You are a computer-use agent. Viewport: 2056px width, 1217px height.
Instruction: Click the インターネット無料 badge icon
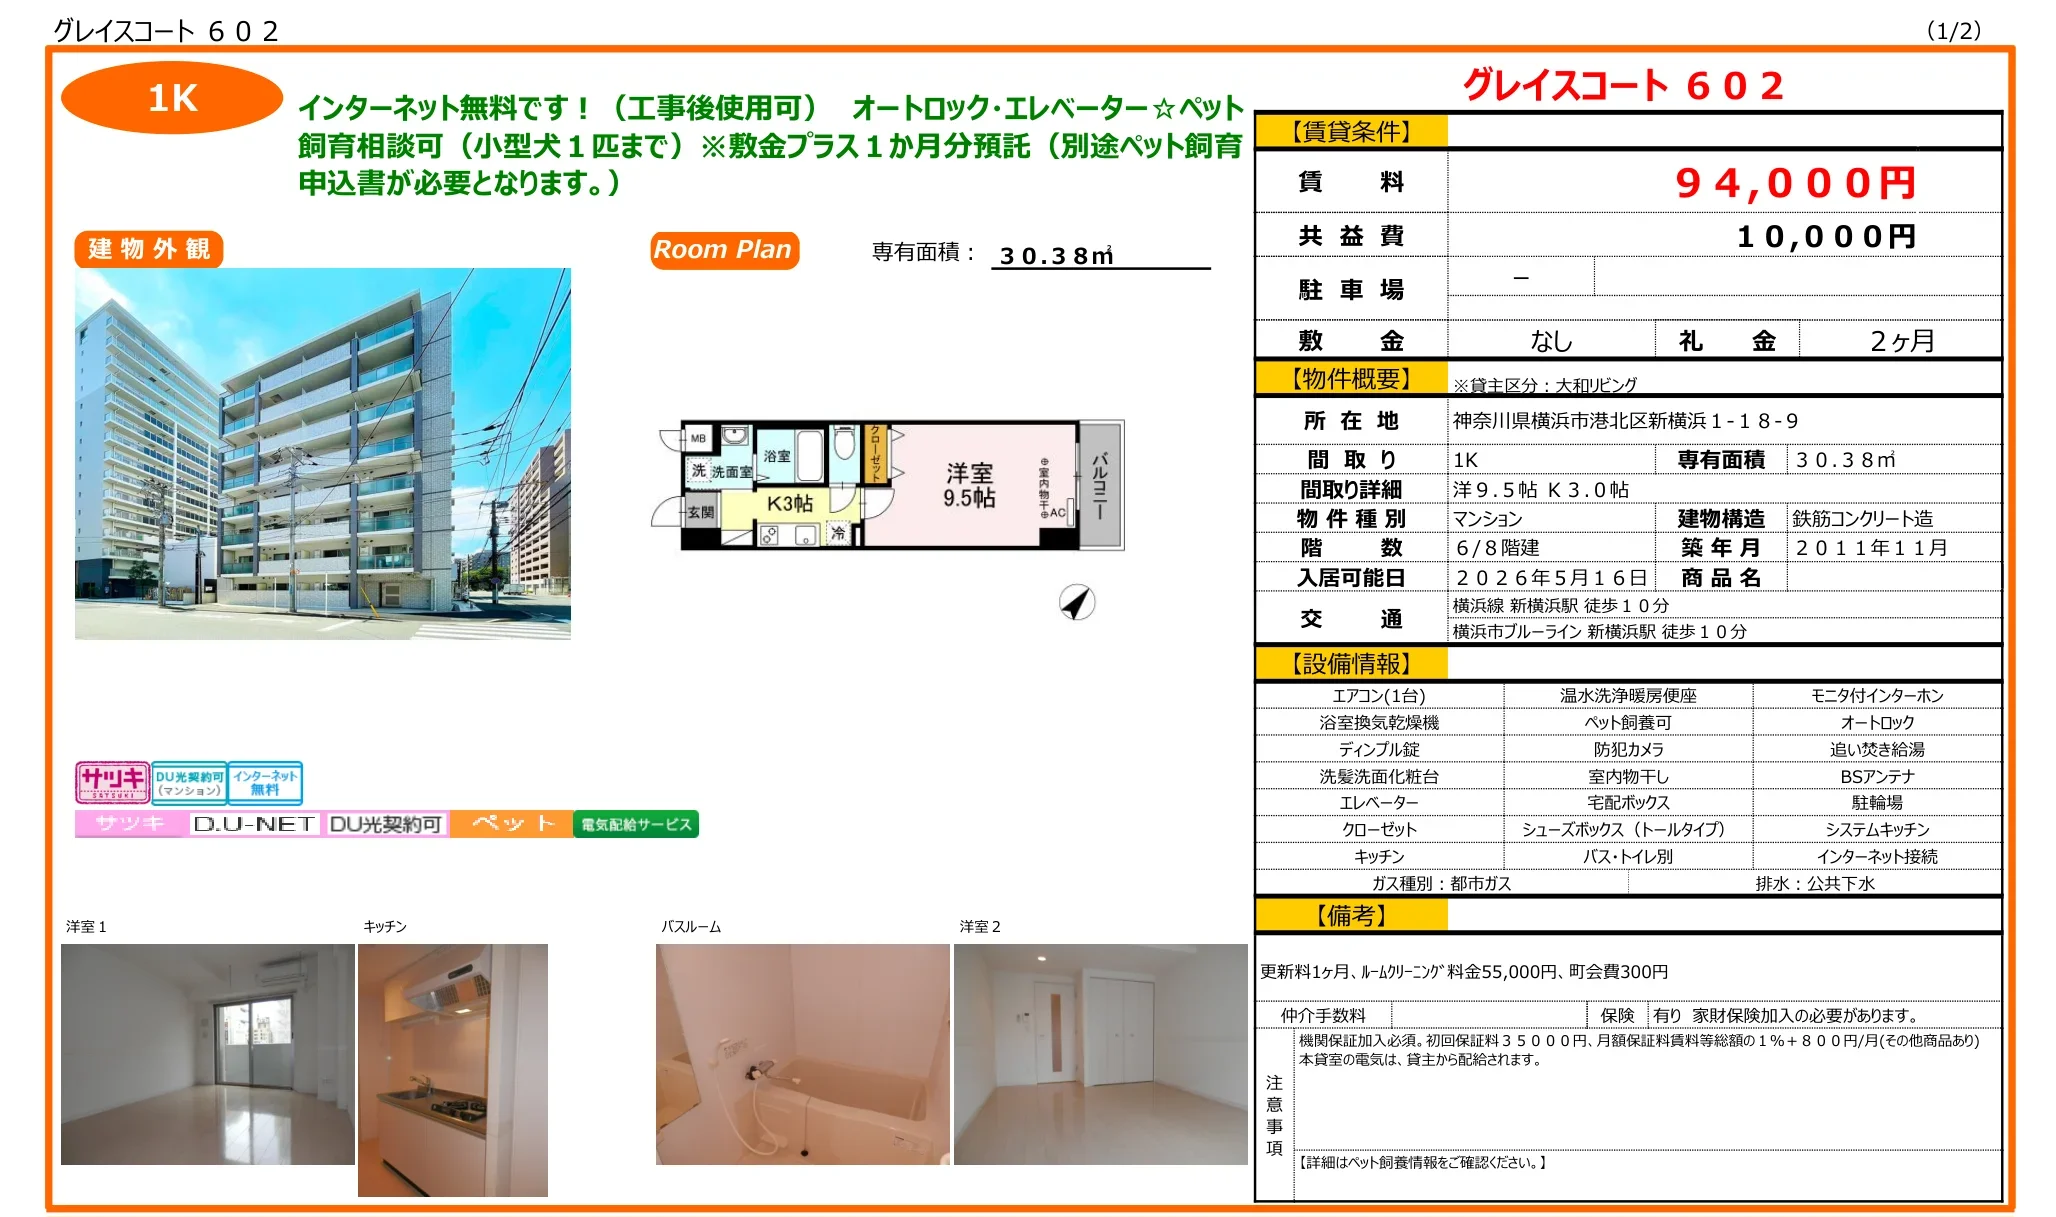coord(265,783)
